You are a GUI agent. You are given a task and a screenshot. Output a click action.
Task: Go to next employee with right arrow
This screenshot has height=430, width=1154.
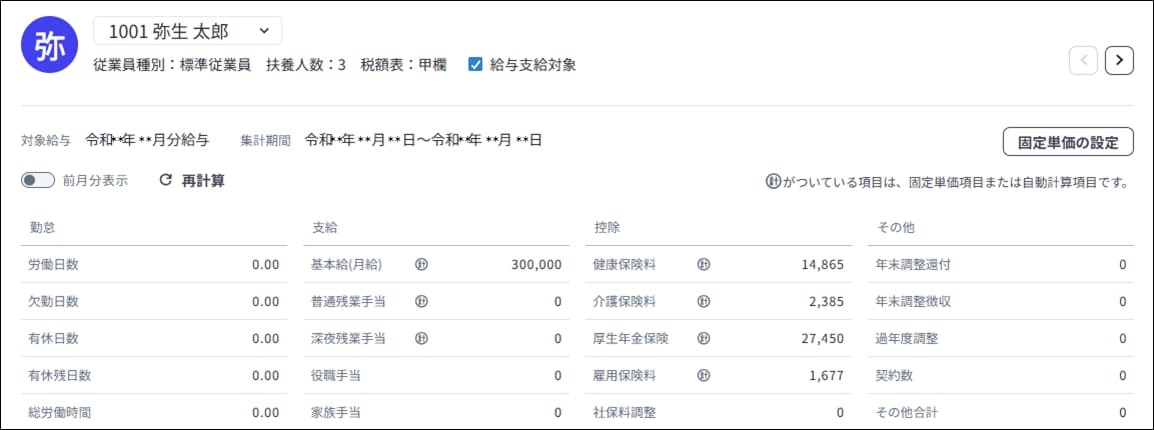(x=1119, y=61)
